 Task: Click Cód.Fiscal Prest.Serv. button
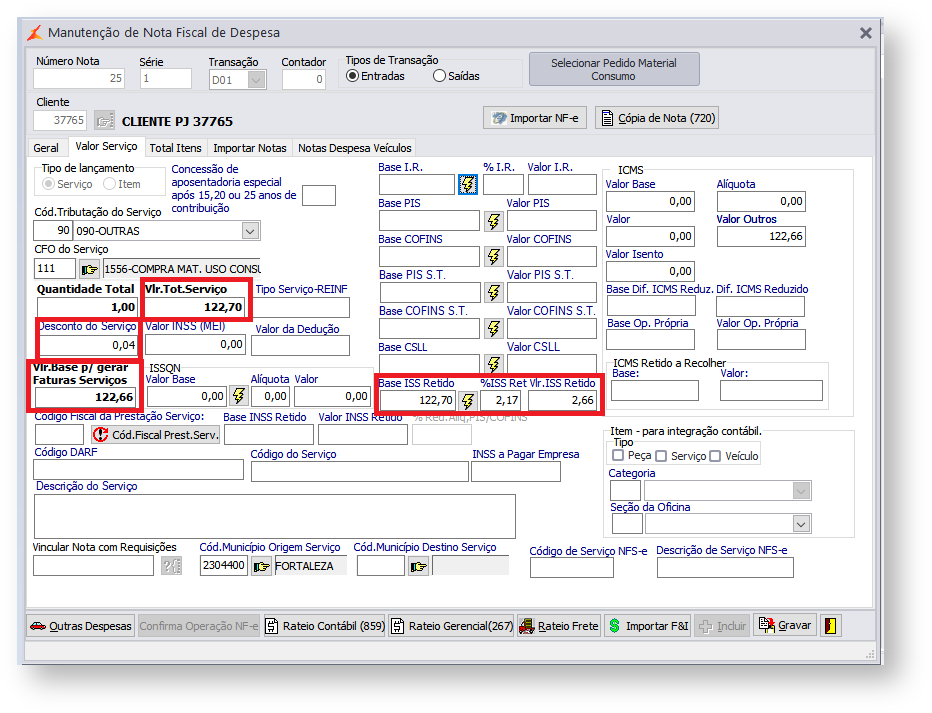tap(156, 435)
